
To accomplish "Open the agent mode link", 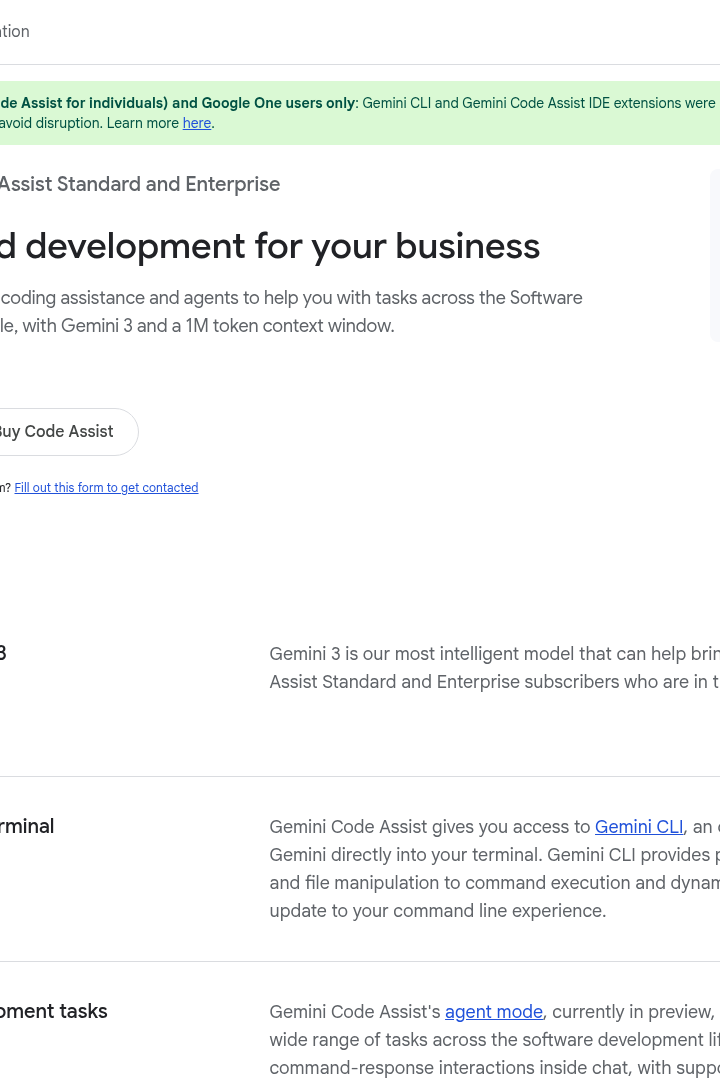I will 493,1012.
